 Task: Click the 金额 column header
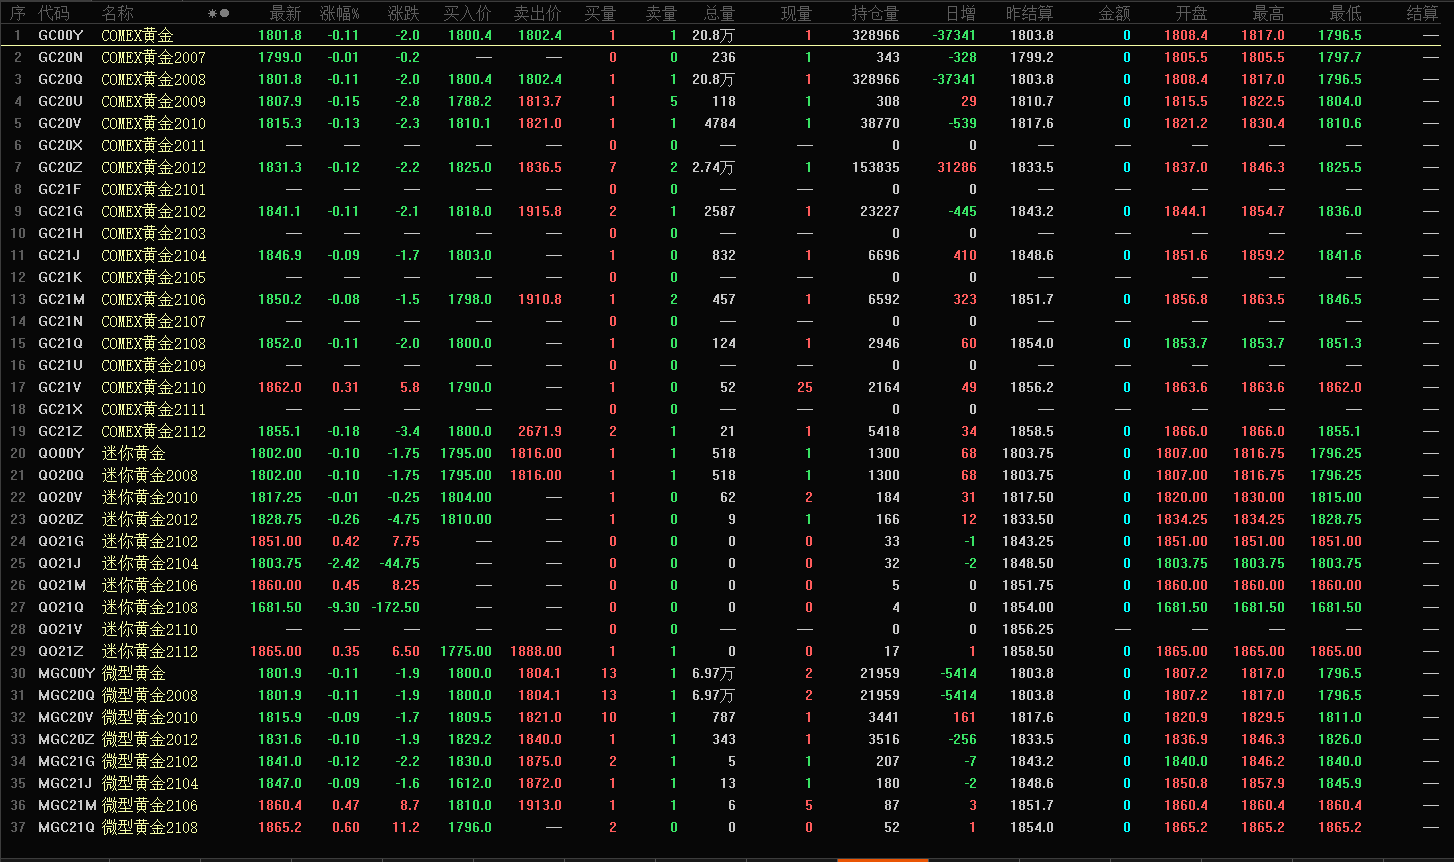tap(1115, 13)
